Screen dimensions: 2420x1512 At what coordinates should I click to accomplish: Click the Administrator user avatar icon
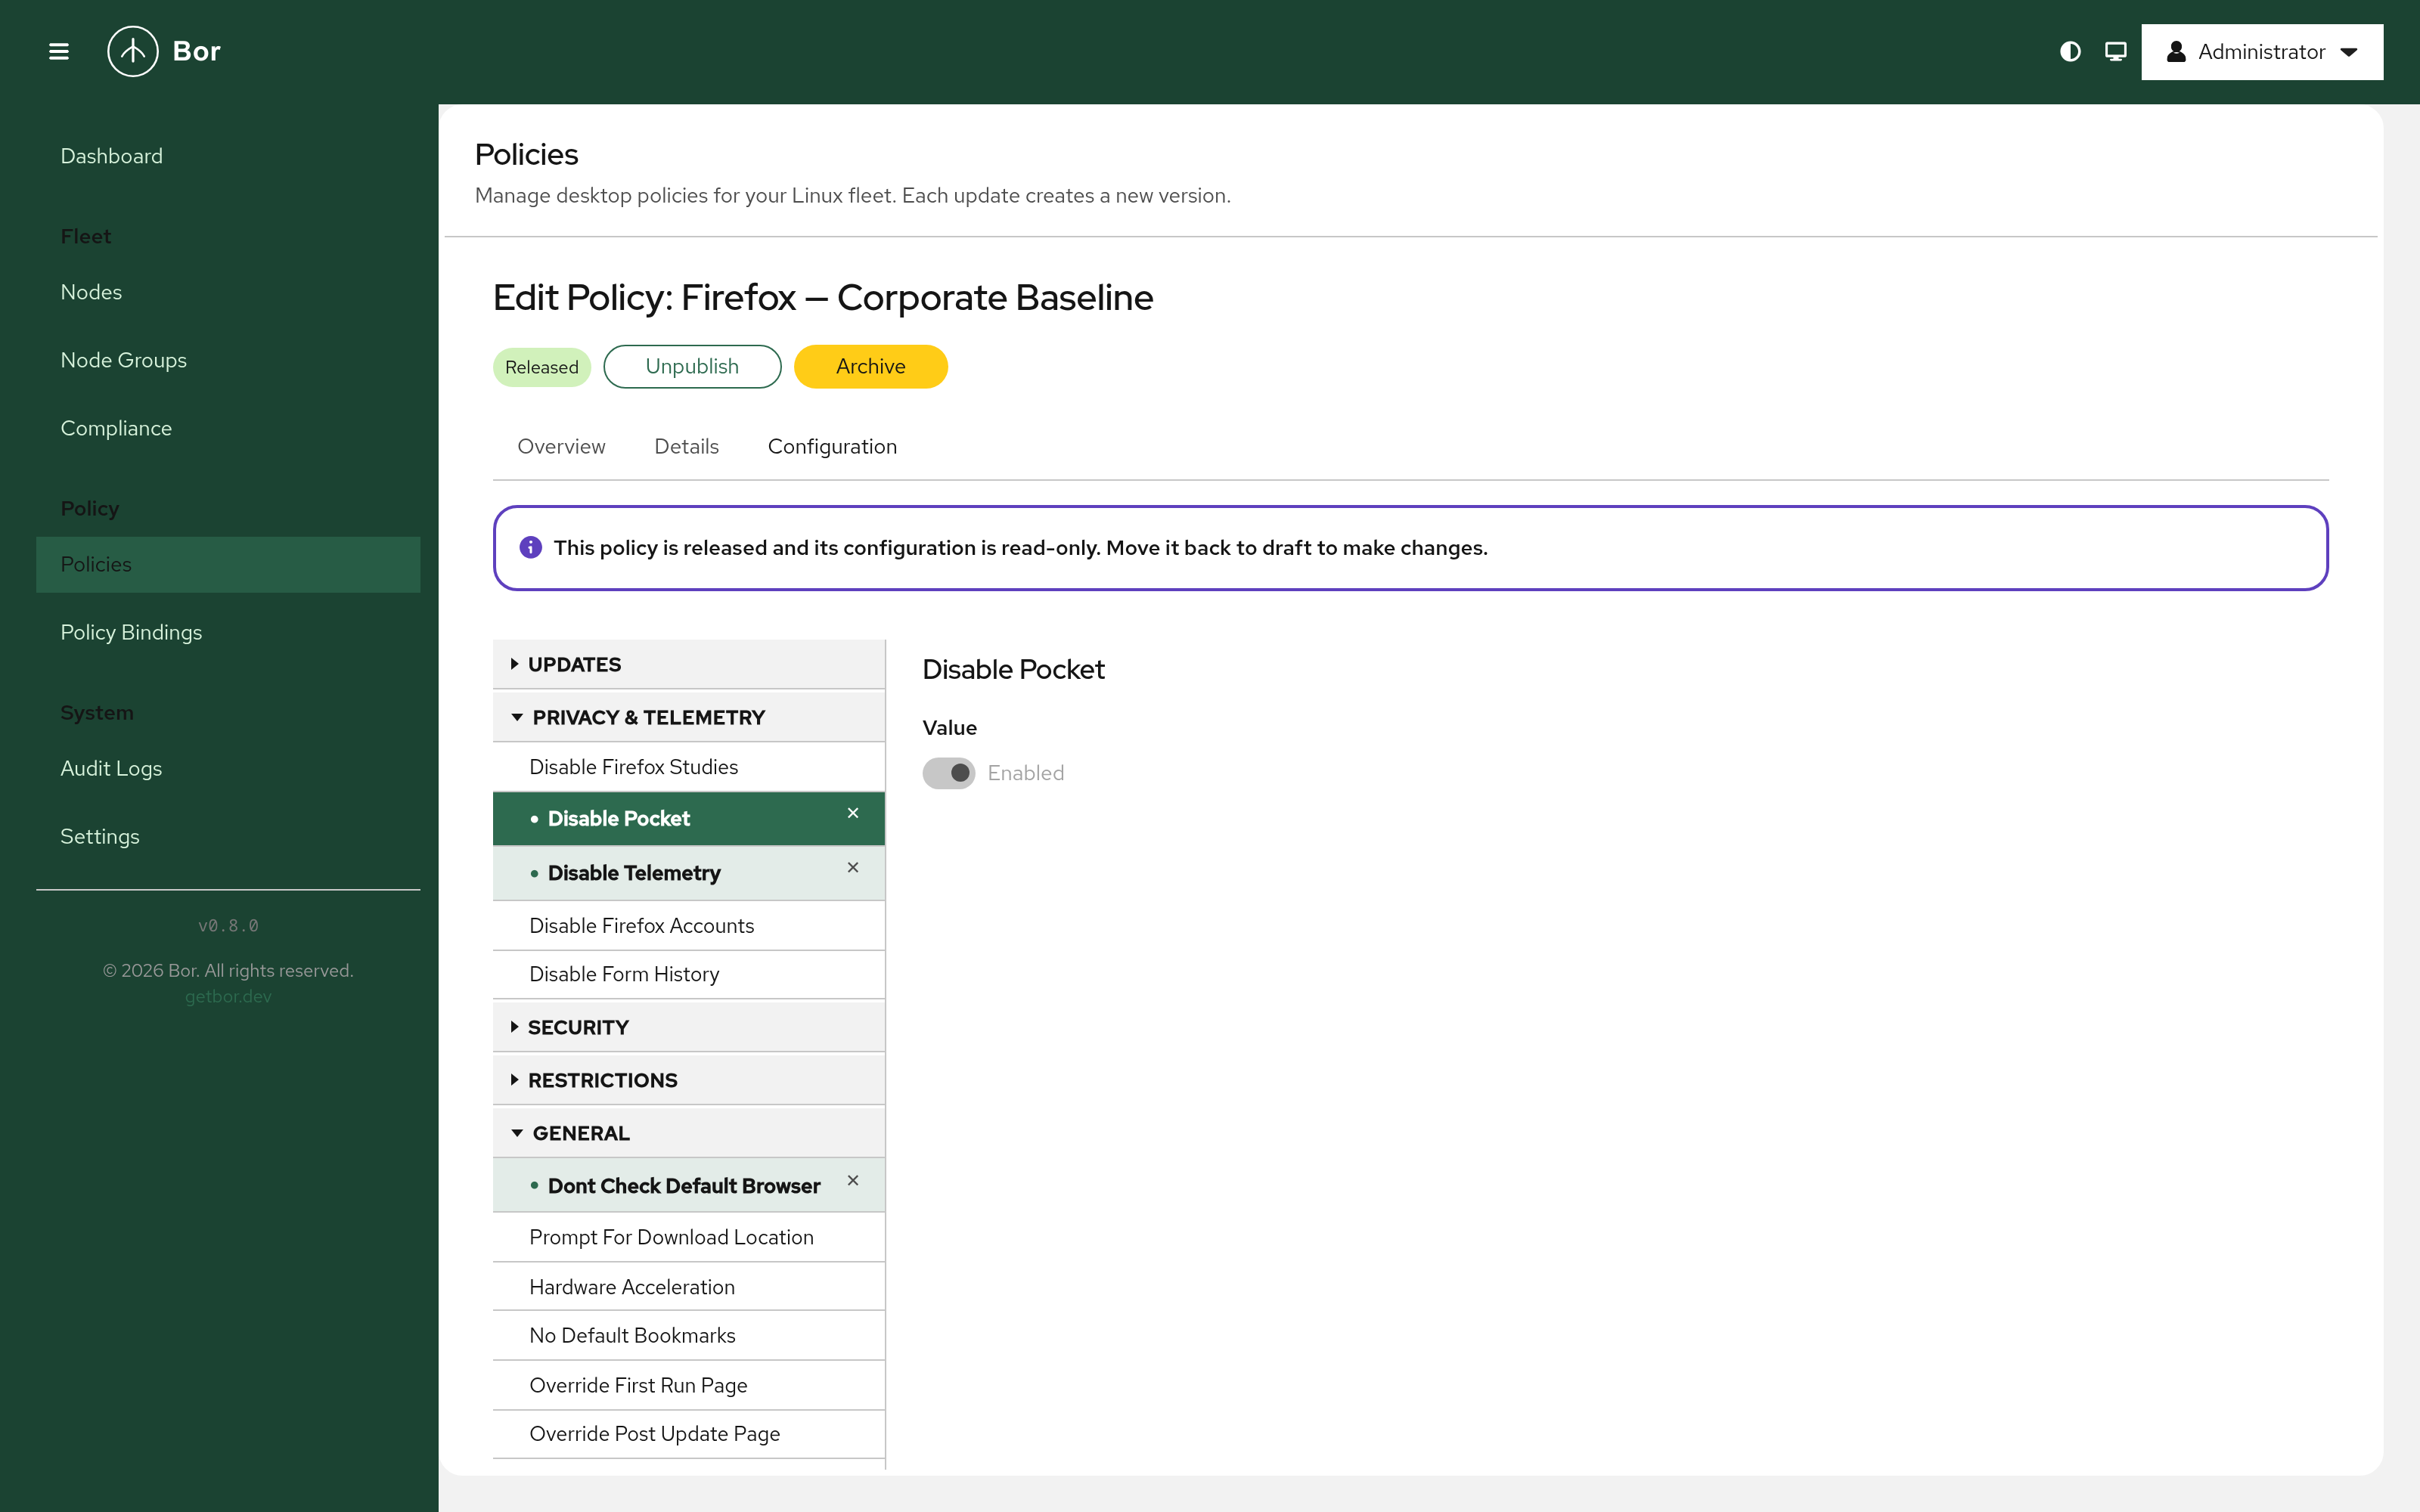pos(2175,51)
